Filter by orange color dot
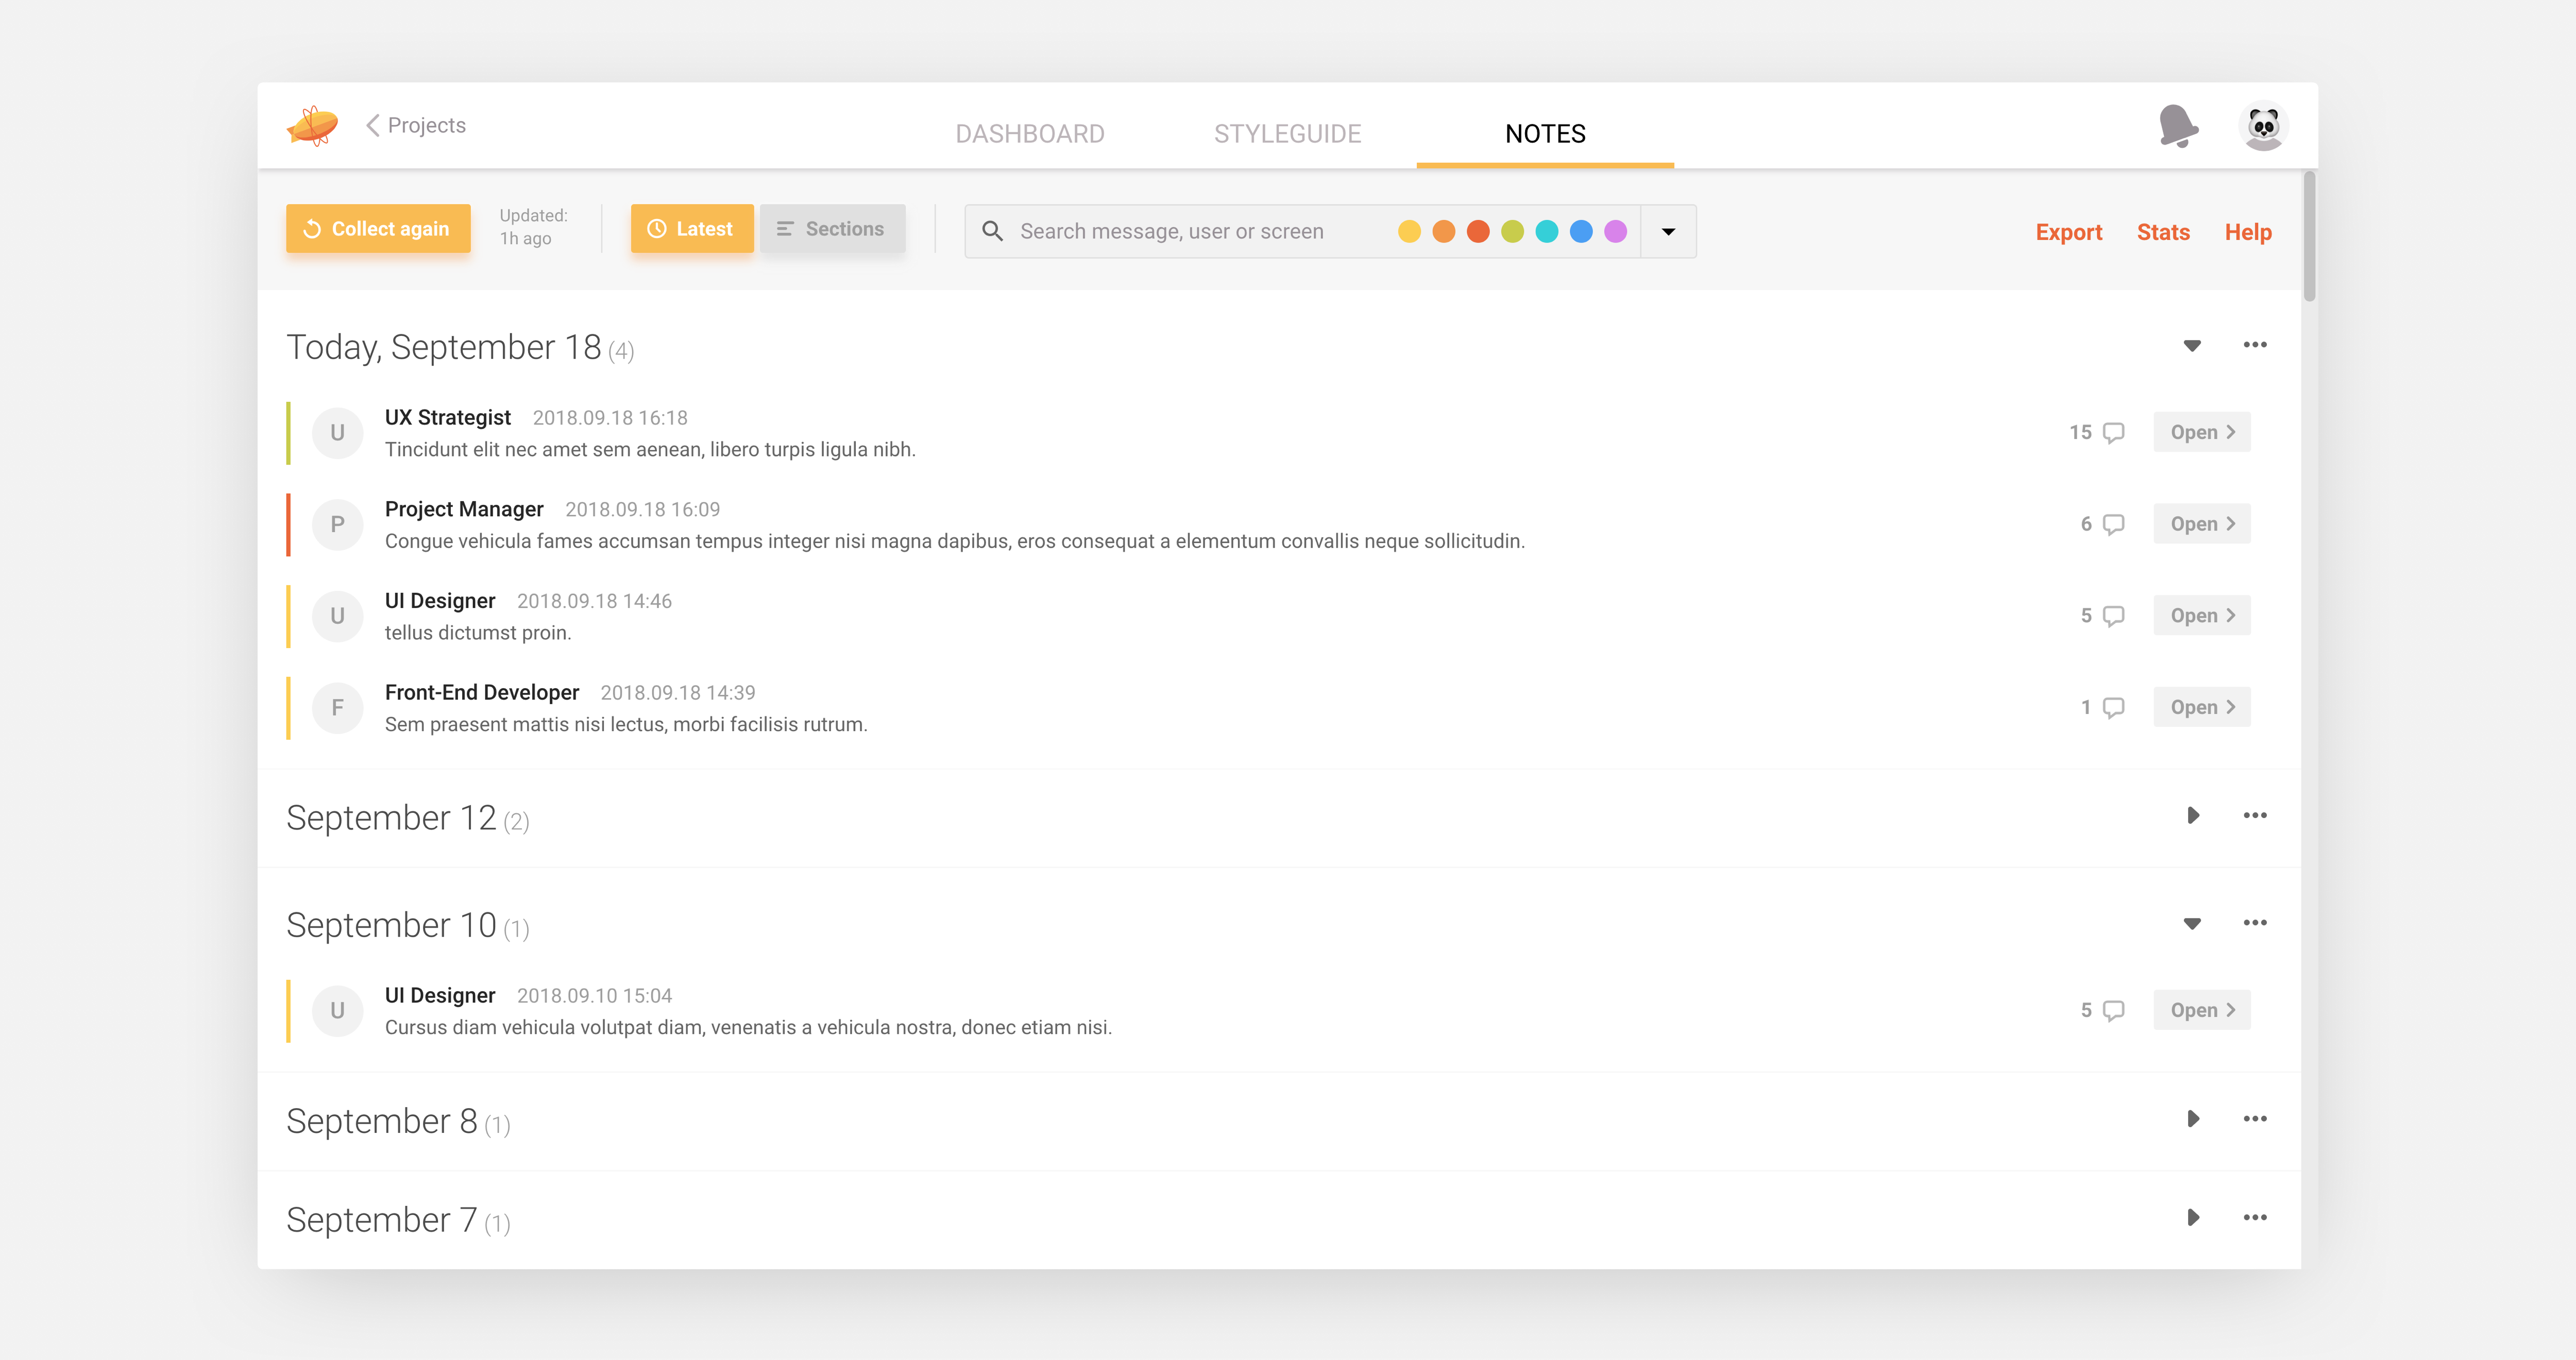The image size is (2576, 1360). click(x=1443, y=231)
